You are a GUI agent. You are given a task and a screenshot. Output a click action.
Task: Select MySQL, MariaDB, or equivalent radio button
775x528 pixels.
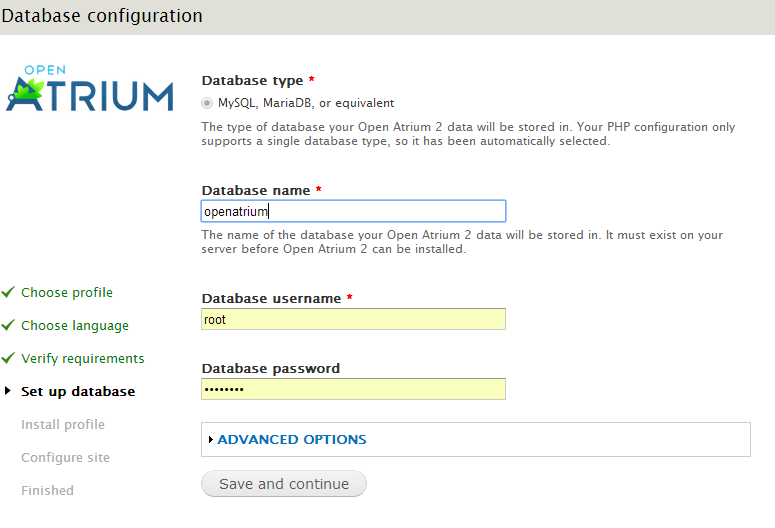(207, 103)
